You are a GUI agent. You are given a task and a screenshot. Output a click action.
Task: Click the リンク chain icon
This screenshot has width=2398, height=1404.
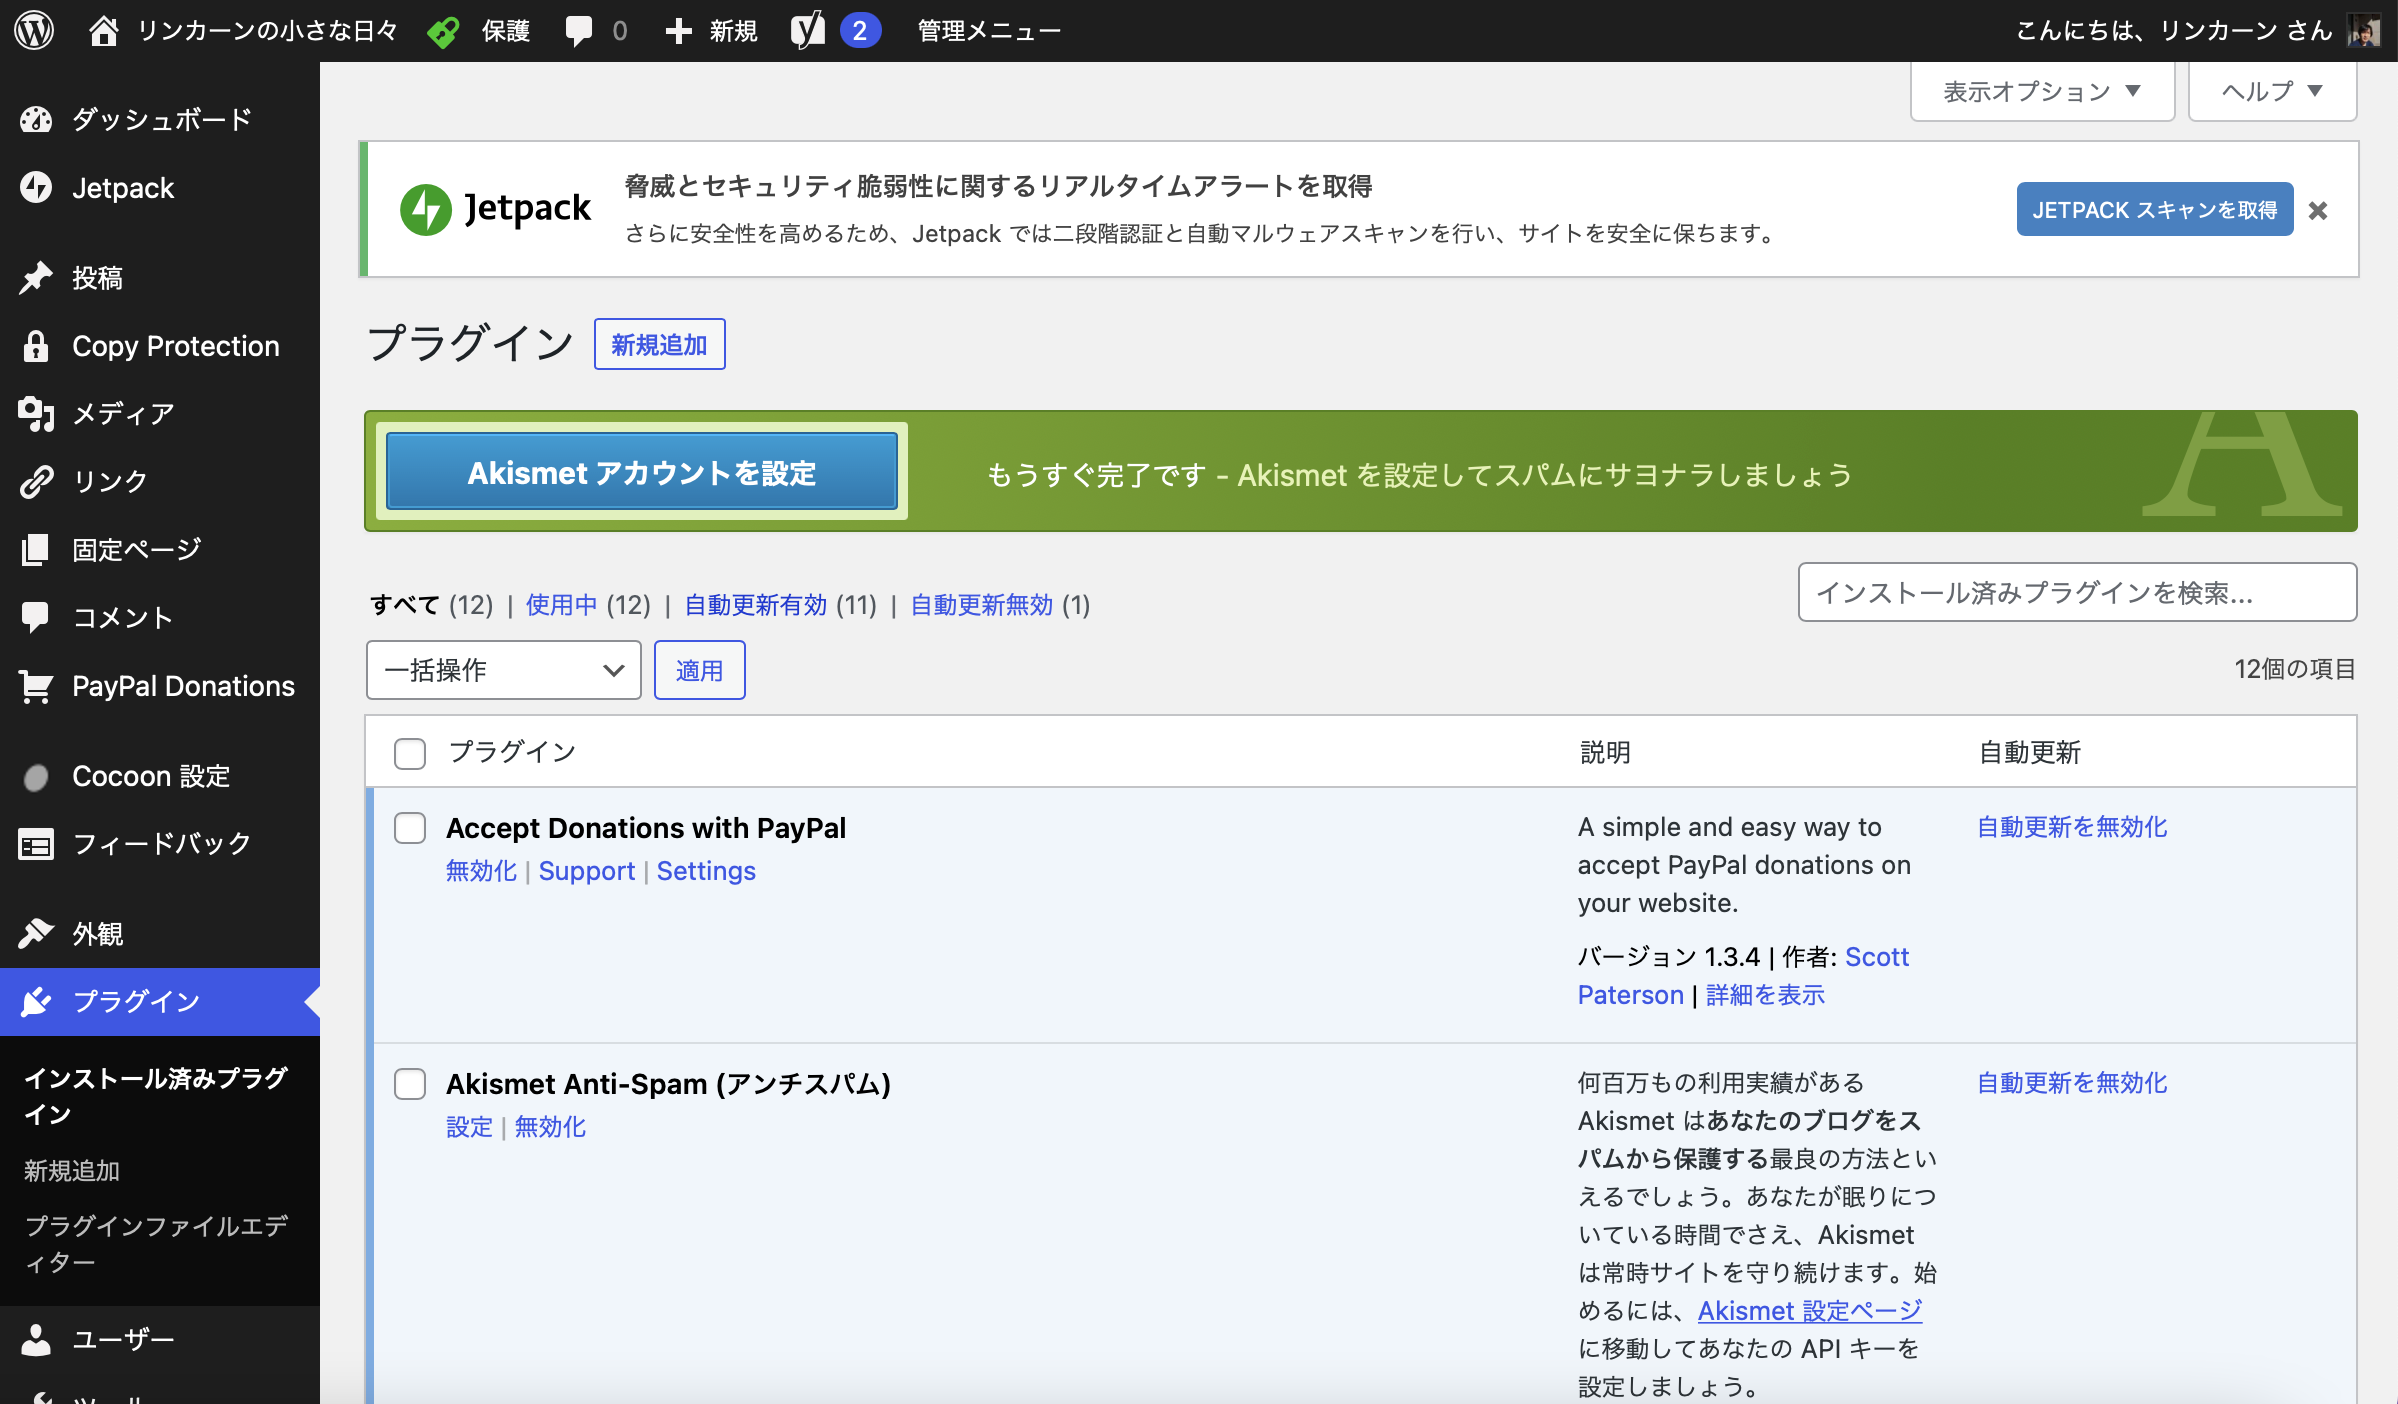pos(36,482)
